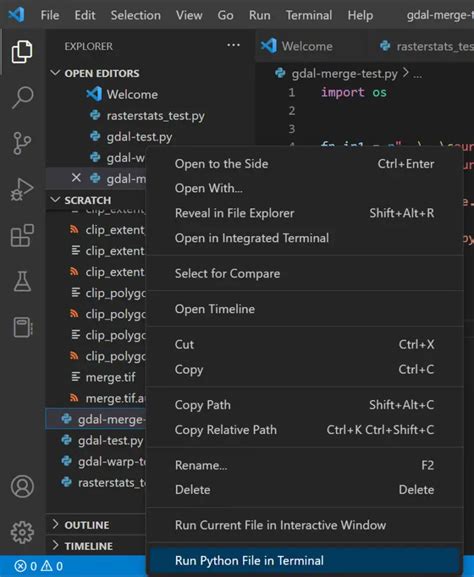The image size is (474, 577).
Task: Open the Help menu
Action: pos(360,15)
